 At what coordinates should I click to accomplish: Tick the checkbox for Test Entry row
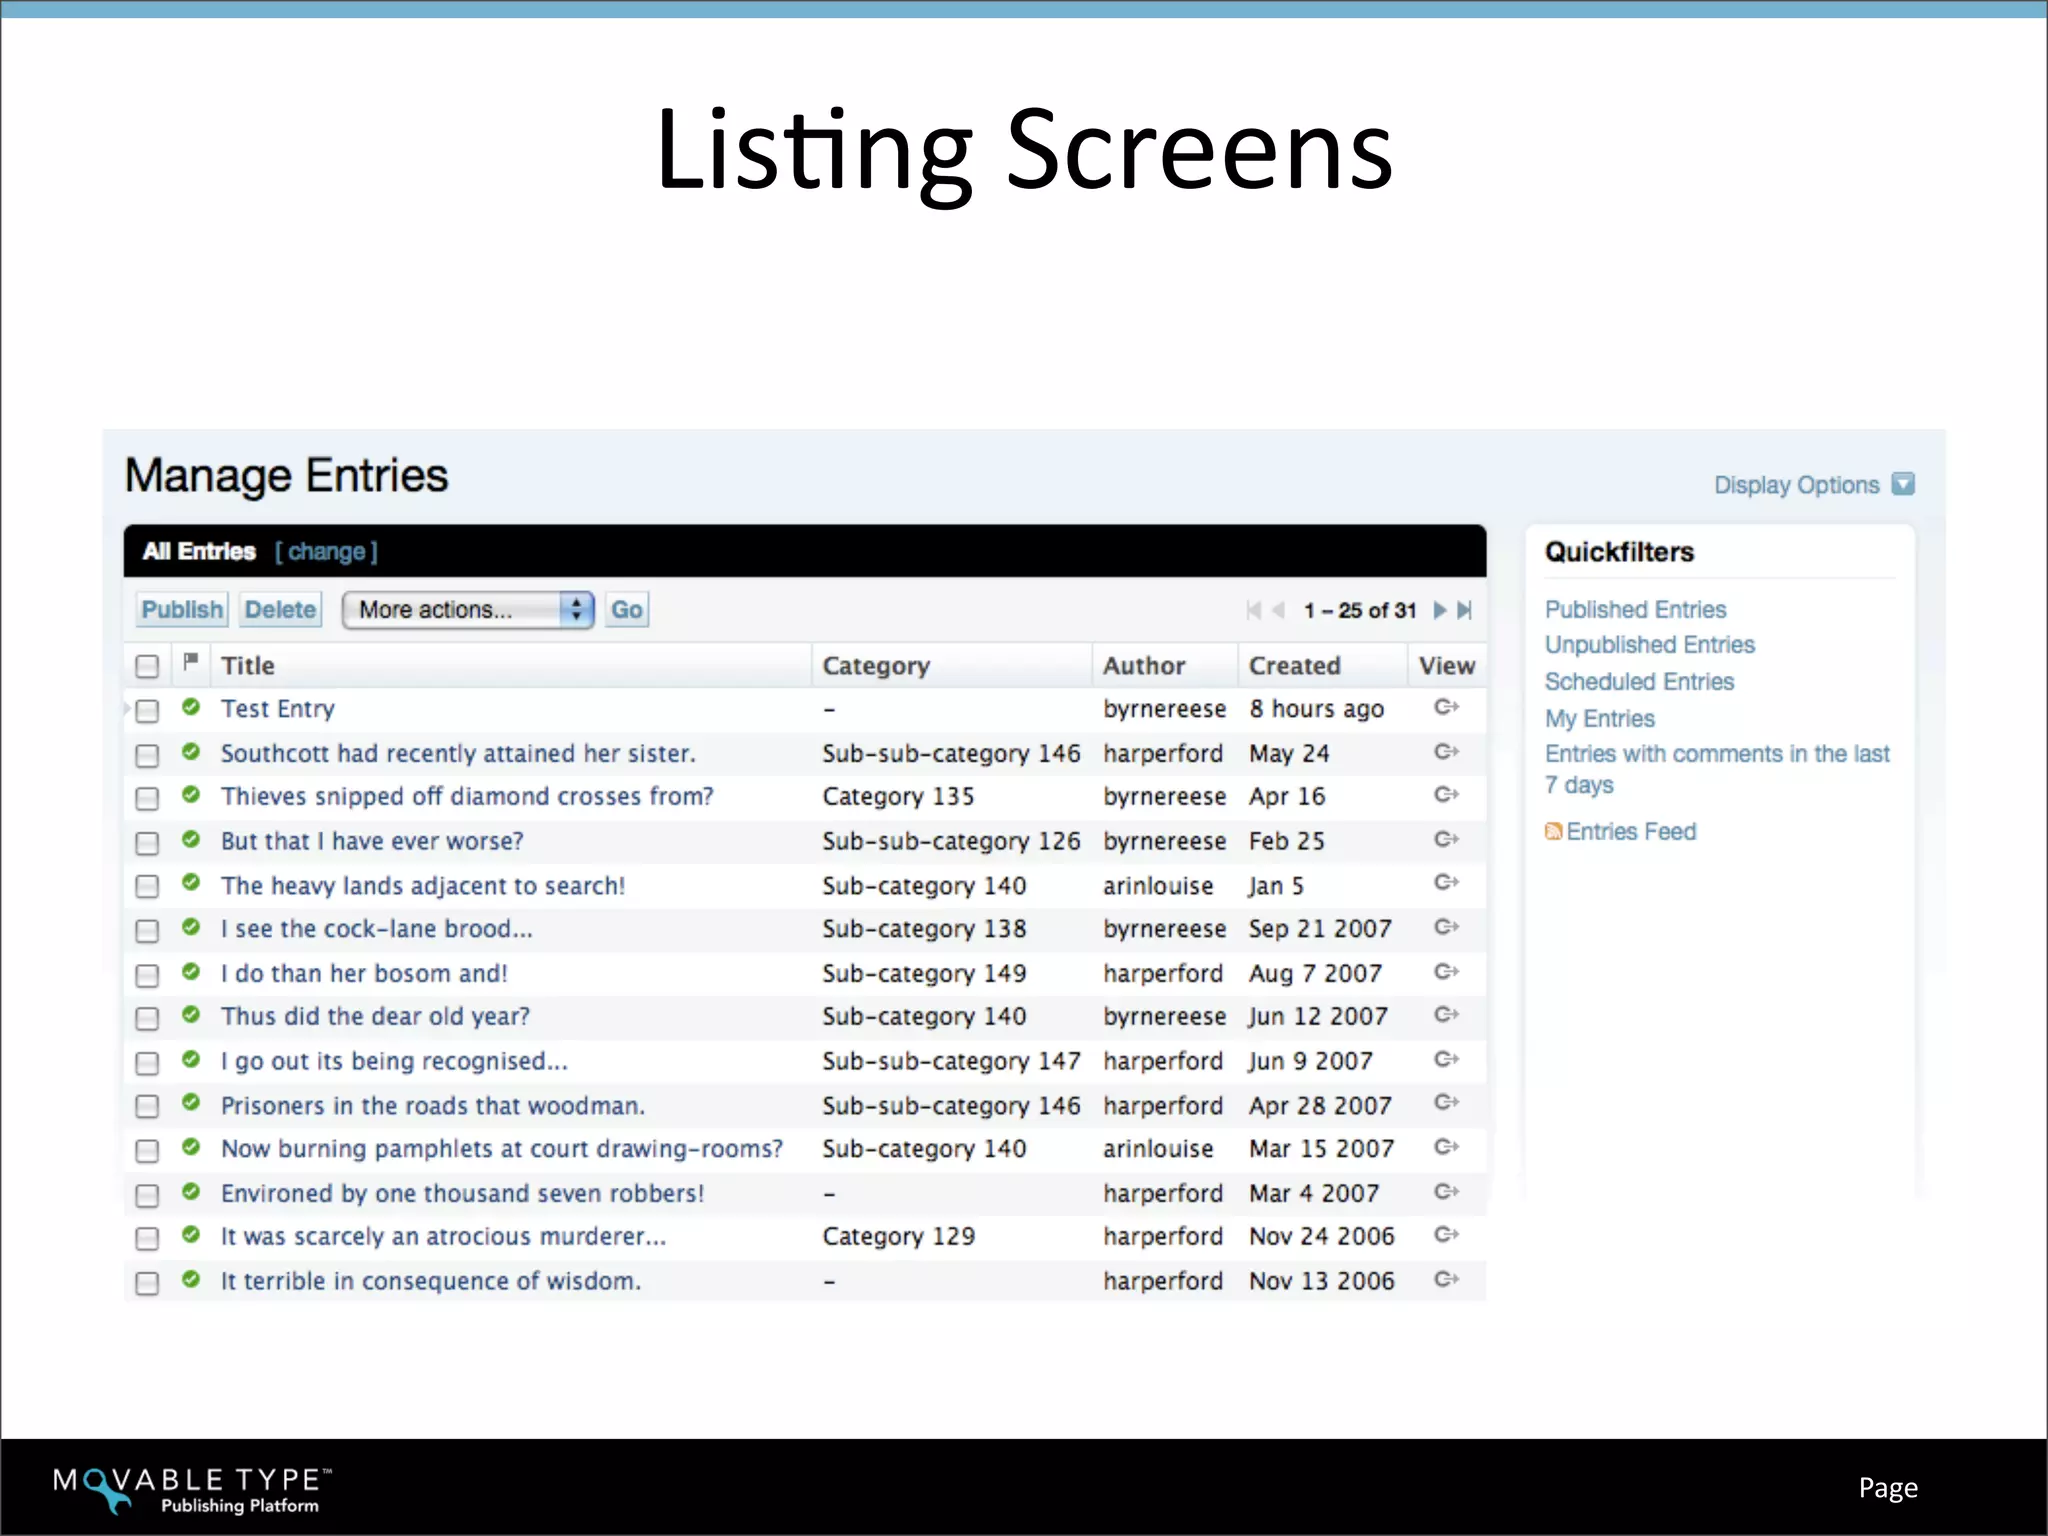pyautogui.click(x=147, y=711)
